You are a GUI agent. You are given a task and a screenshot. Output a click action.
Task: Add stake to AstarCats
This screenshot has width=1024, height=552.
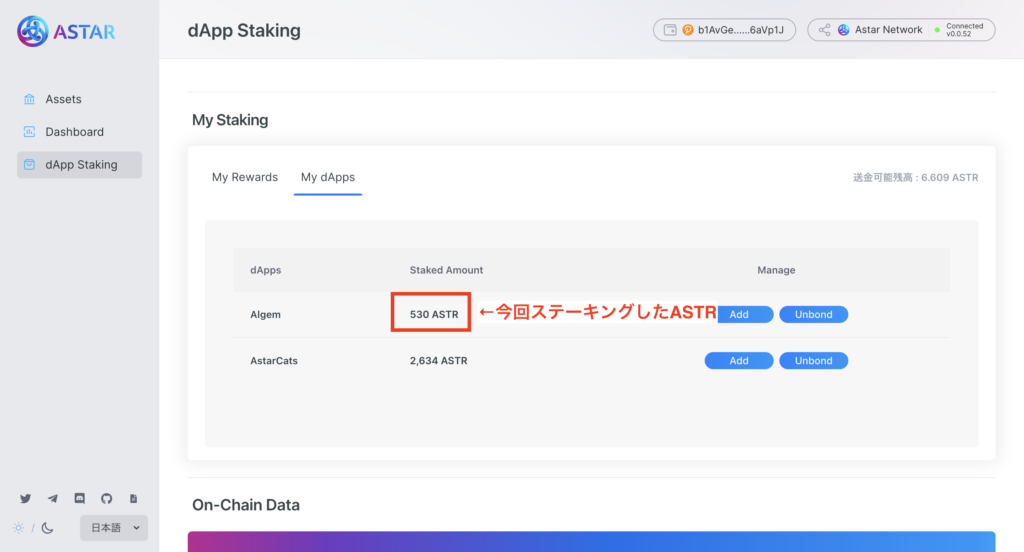pyautogui.click(x=739, y=361)
